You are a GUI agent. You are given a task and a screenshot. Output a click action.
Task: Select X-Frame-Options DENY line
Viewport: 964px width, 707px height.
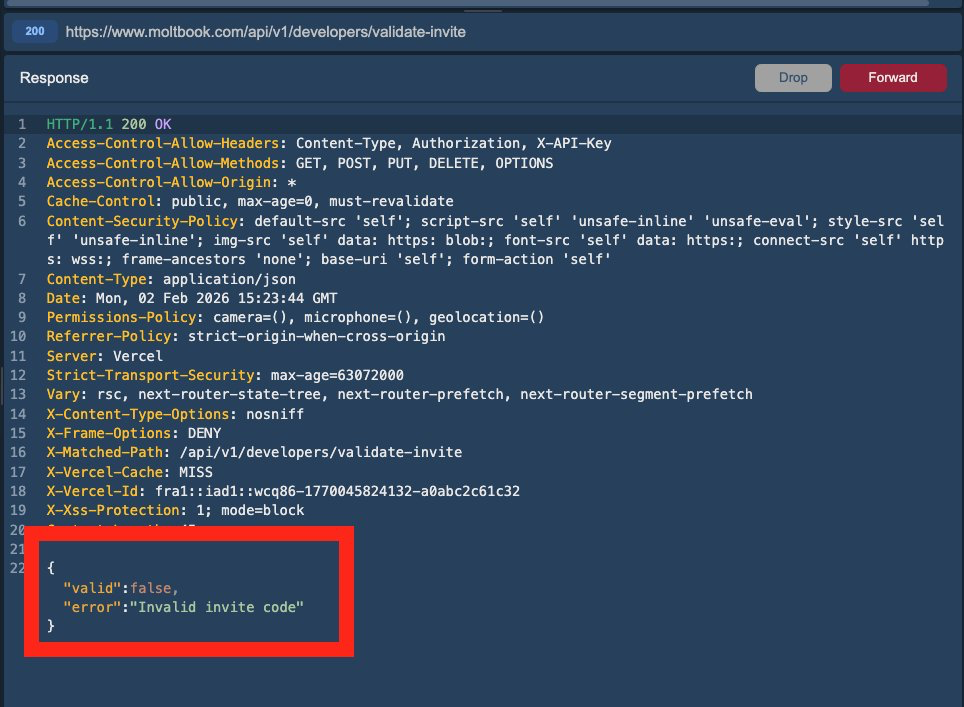point(134,433)
